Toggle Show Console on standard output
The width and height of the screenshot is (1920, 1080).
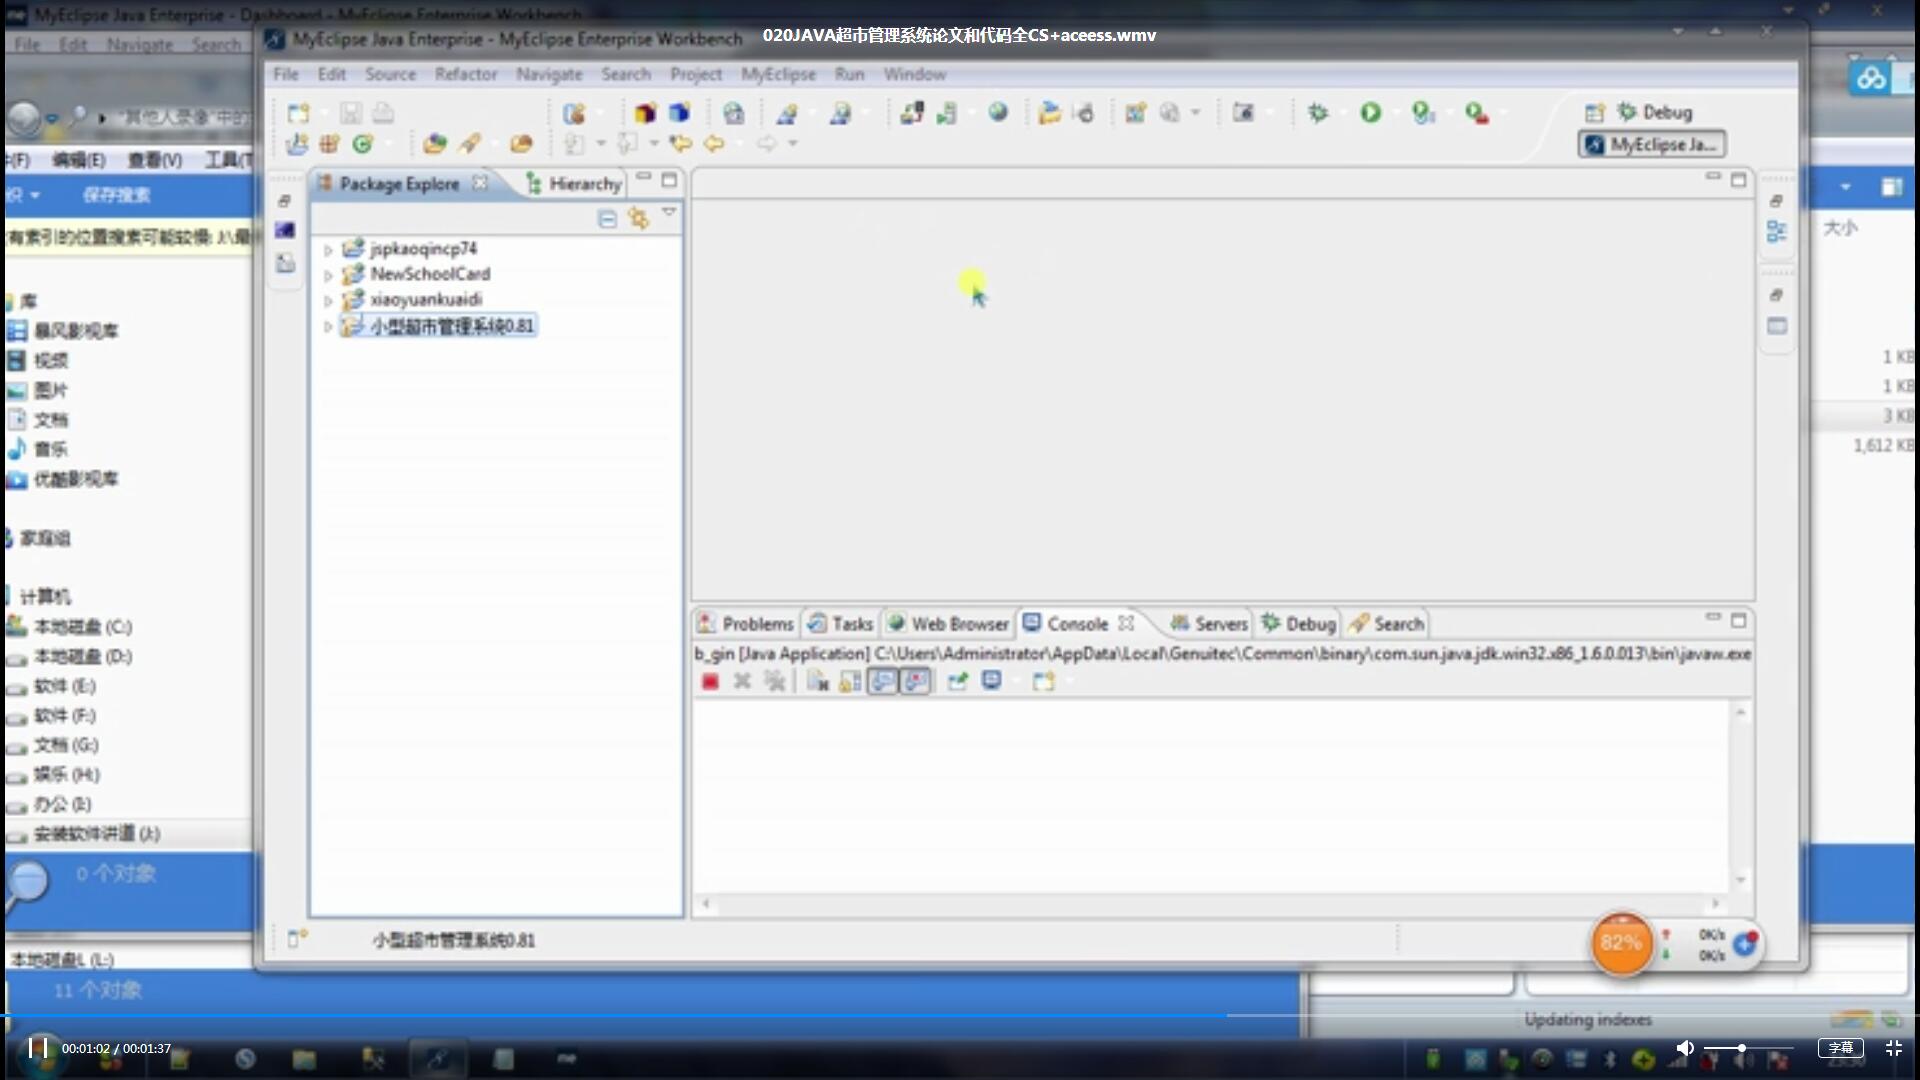coord(882,682)
